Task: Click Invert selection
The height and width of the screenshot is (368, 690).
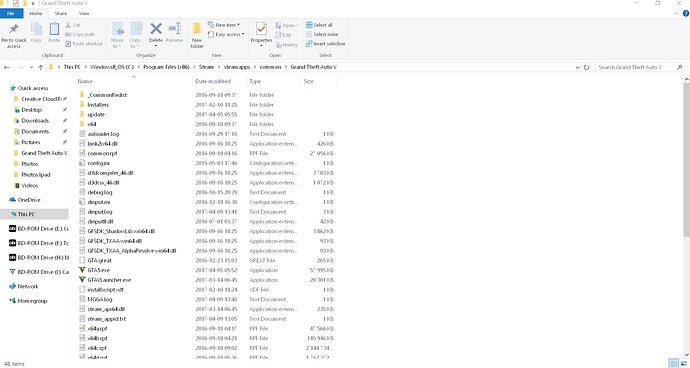Action: [x=326, y=44]
